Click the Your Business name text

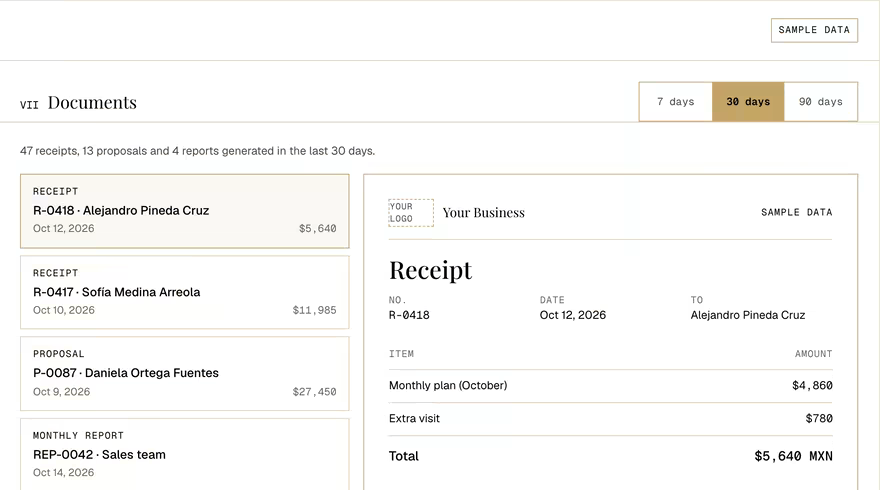pyautogui.click(x=483, y=213)
